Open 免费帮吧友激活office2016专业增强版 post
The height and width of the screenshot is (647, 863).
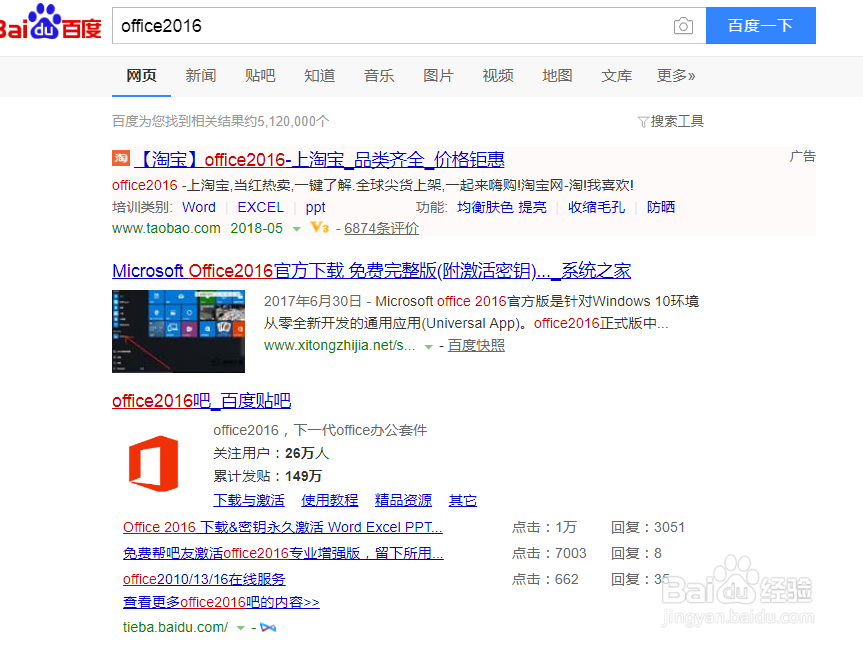(283, 553)
